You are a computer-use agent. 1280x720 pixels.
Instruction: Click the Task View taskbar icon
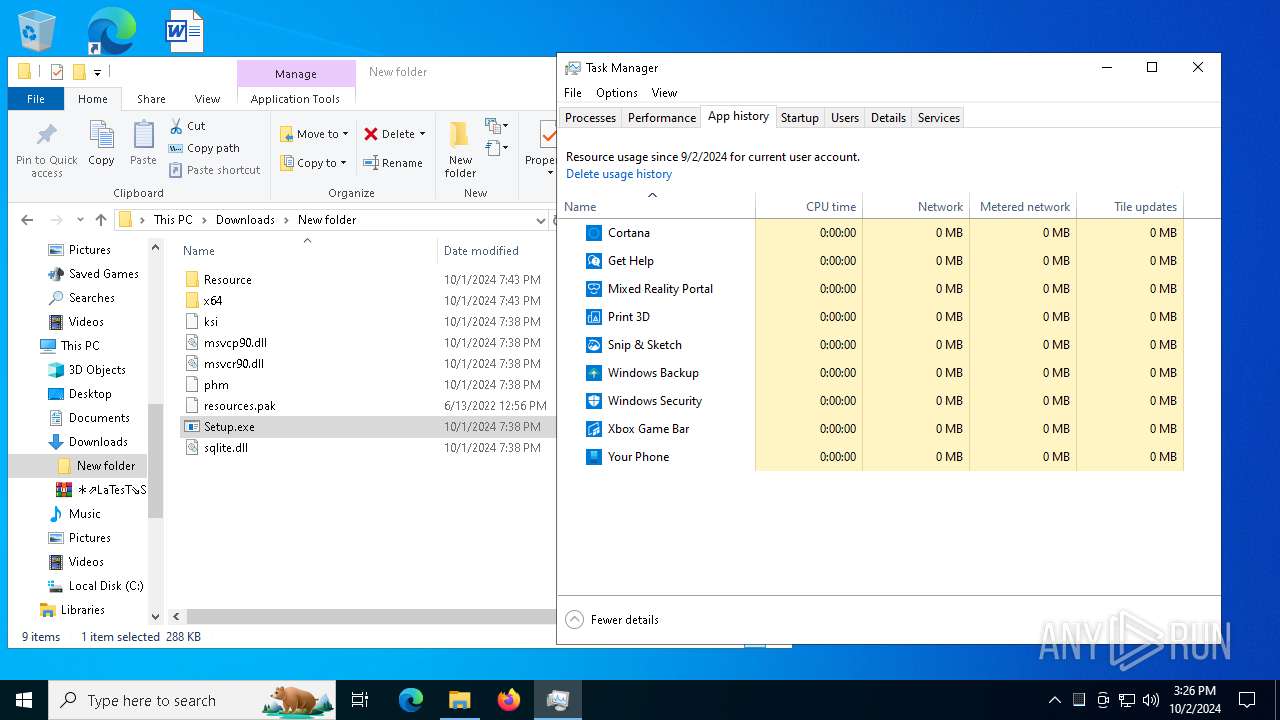pyautogui.click(x=360, y=700)
